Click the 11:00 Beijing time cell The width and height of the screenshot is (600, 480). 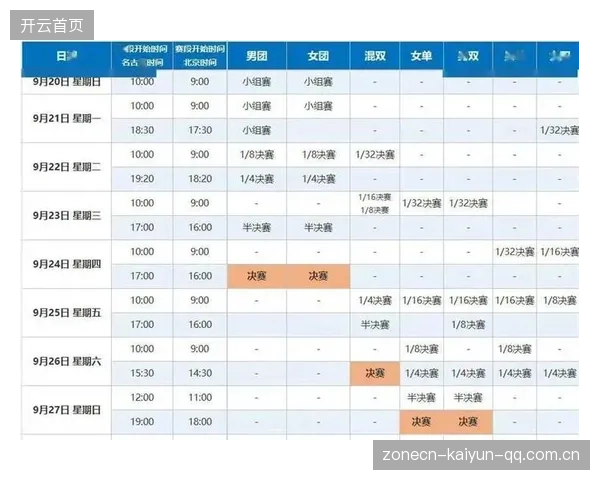pyautogui.click(x=200, y=398)
